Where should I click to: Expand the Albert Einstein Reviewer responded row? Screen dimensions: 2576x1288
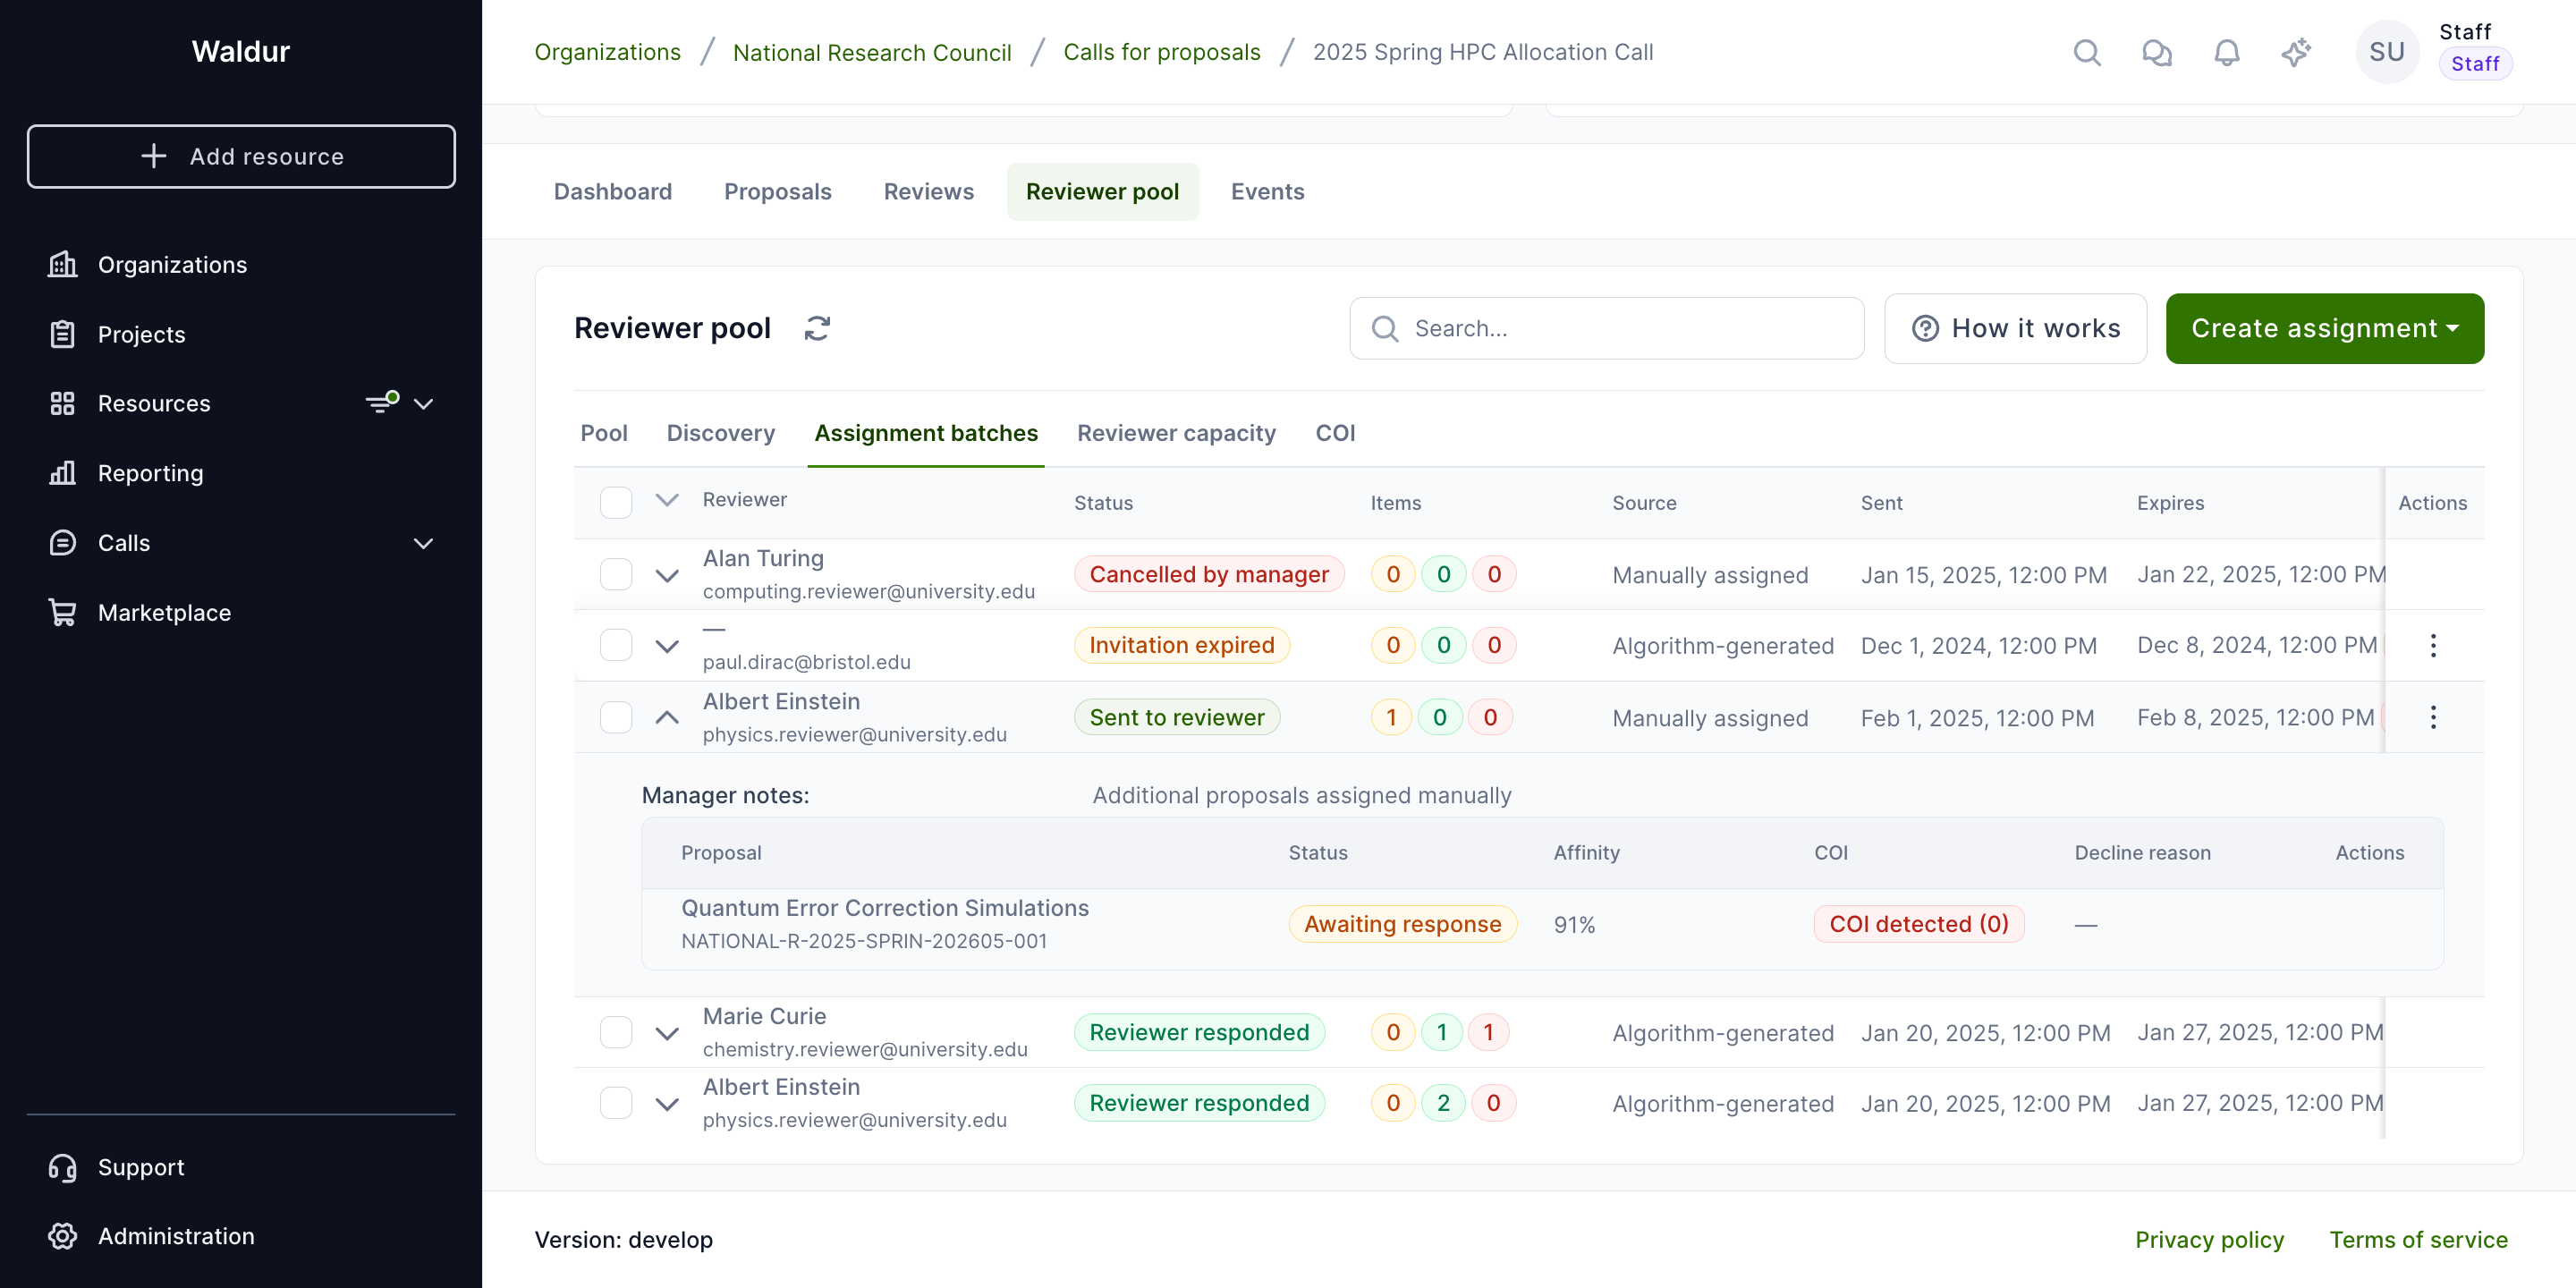tap(667, 1105)
